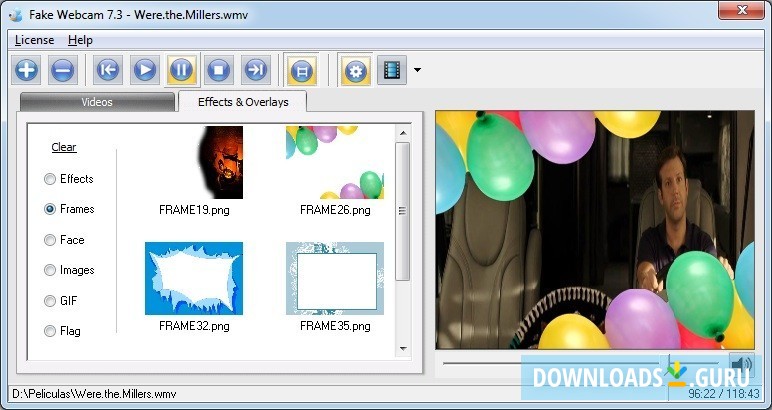Click the frames list scroll down arrow
The height and width of the screenshot is (410, 772).
coord(403,348)
